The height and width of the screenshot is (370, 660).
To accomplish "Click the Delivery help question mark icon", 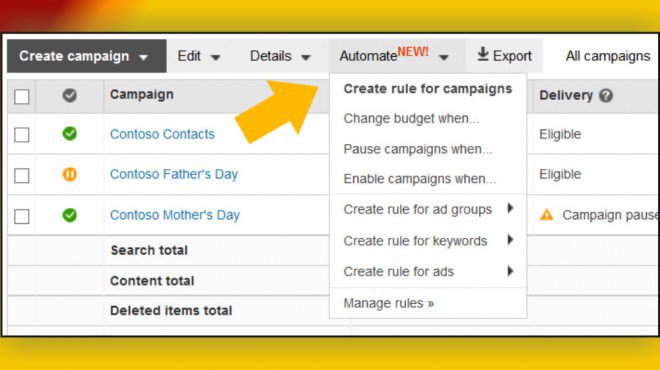I will 606,96.
